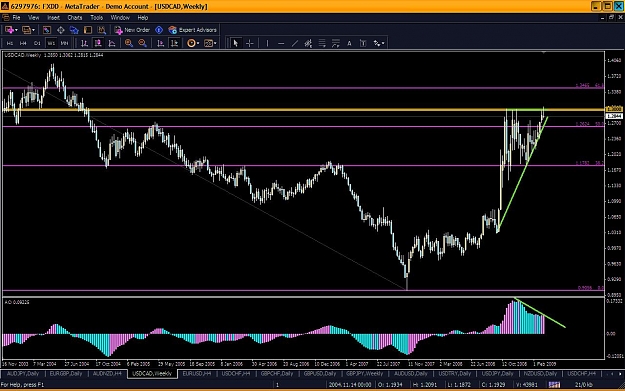Screen dimensions: 625x391
Task: Switch to the AUDUSD,Daily chart tab
Action: 411,374
